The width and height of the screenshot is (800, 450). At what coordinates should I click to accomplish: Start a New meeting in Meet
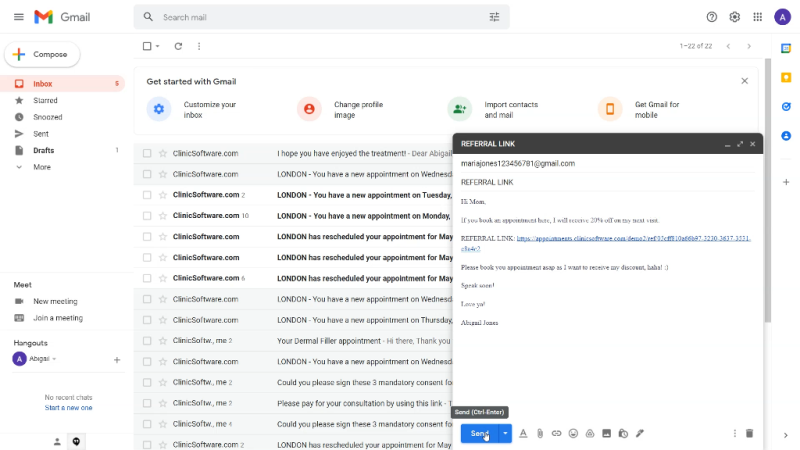55,301
